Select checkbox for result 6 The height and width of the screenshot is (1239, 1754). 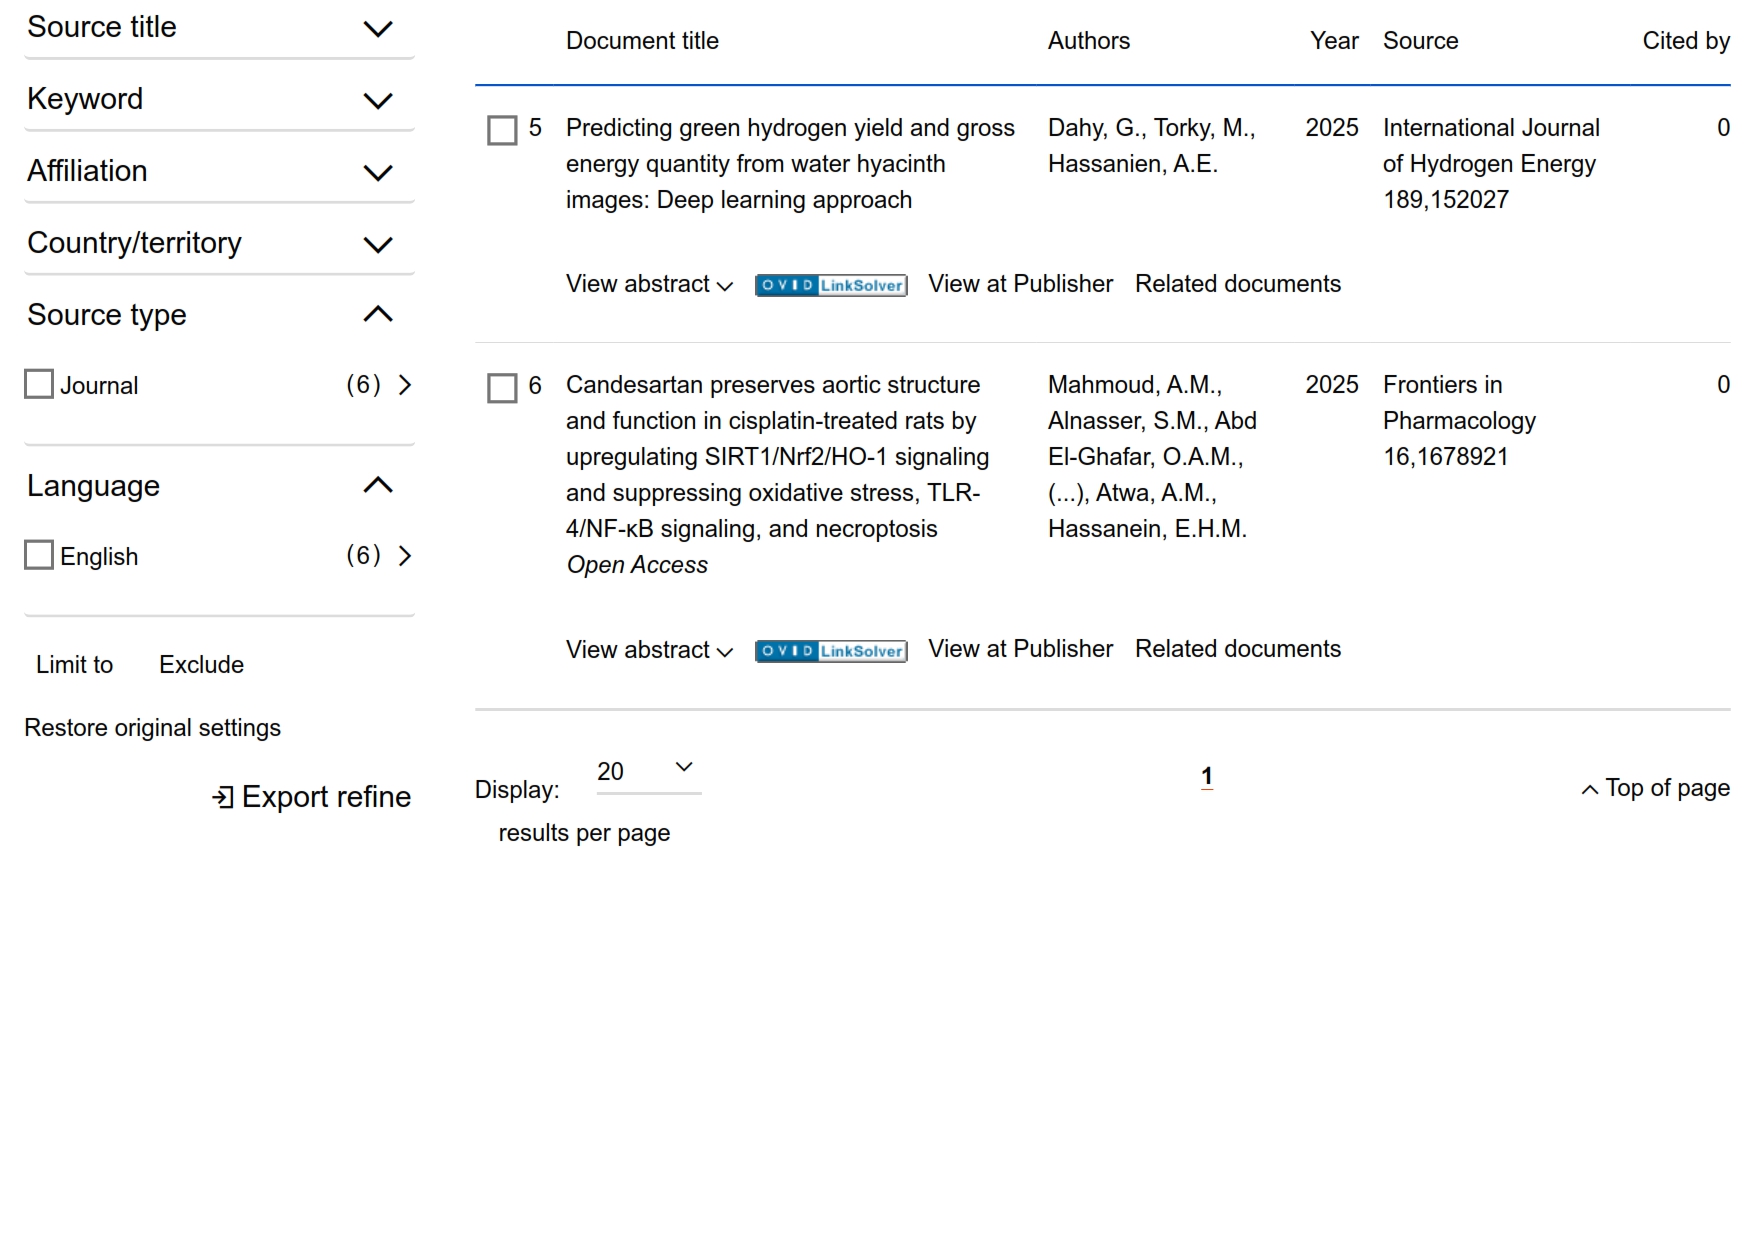pyautogui.click(x=502, y=388)
